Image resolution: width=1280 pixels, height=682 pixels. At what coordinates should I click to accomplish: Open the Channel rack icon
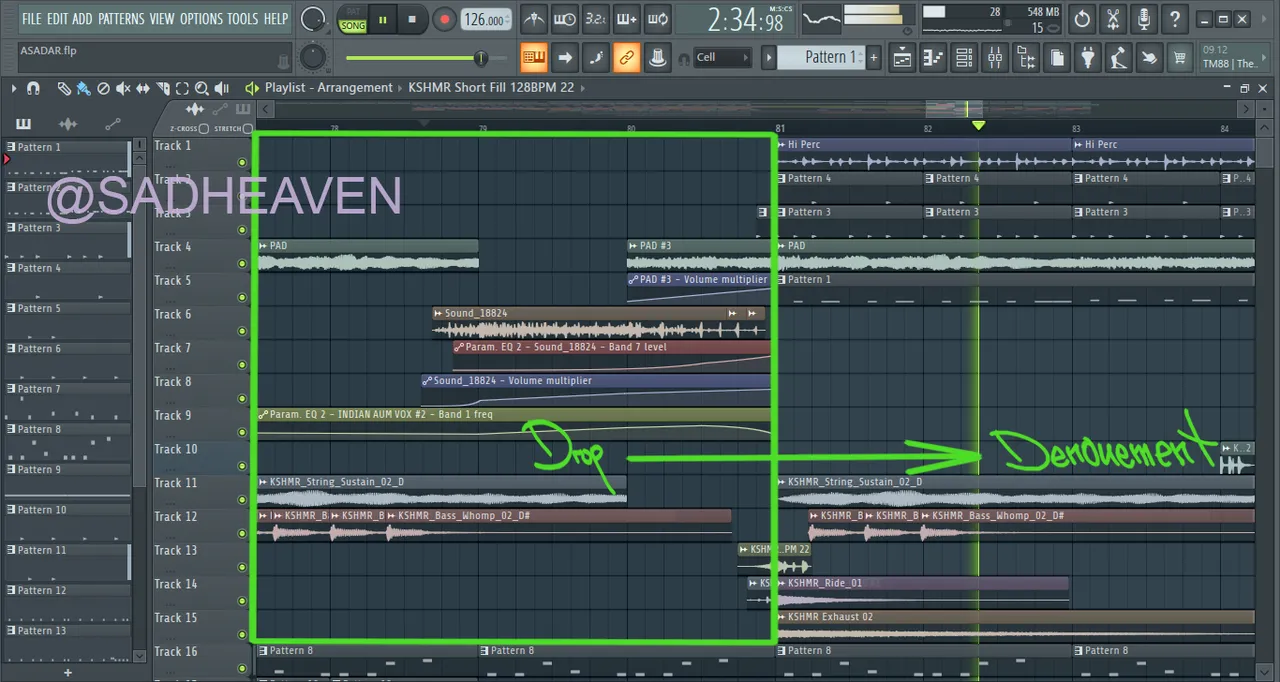pos(964,58)
